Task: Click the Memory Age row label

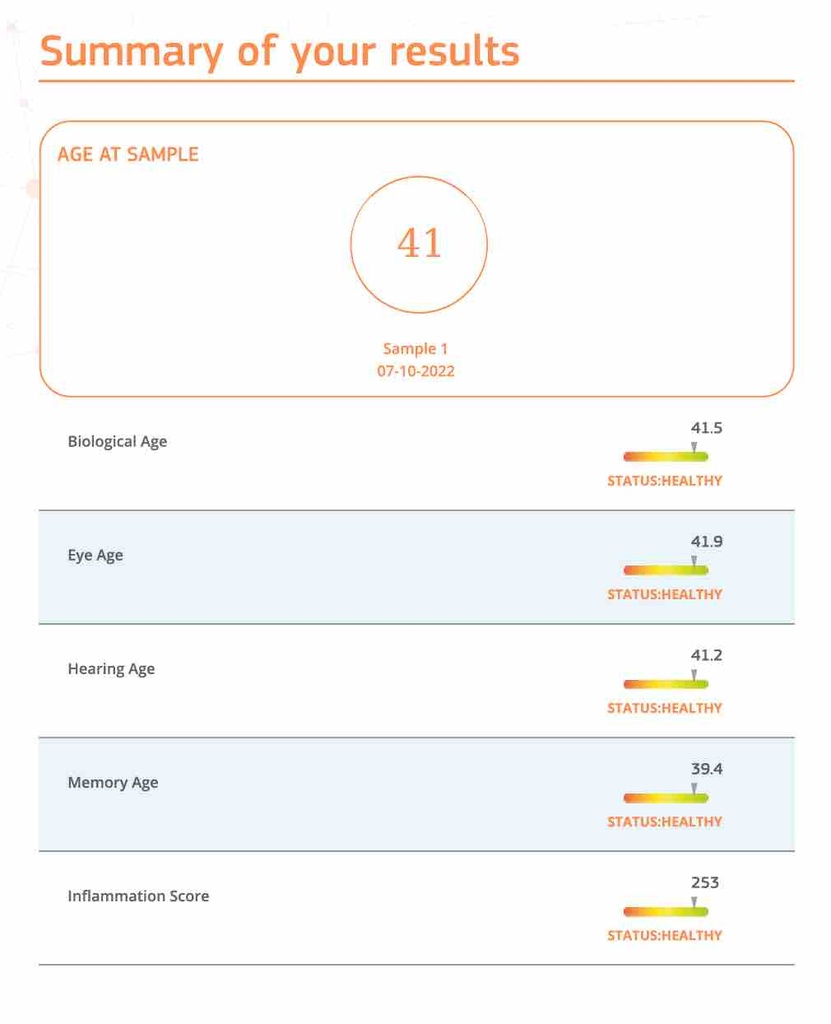Action: click(x=113, y=783)
